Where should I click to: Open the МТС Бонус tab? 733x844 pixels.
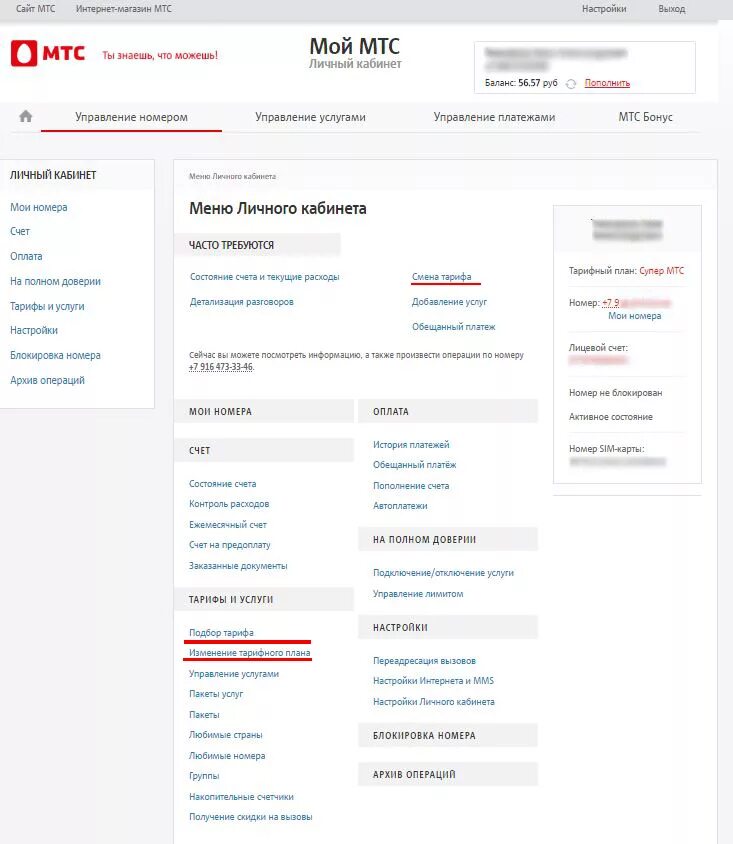646,117
